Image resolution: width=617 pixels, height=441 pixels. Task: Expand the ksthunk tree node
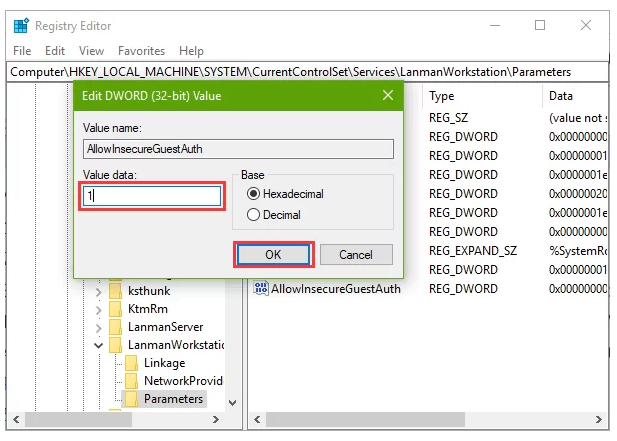coord(98,292)
